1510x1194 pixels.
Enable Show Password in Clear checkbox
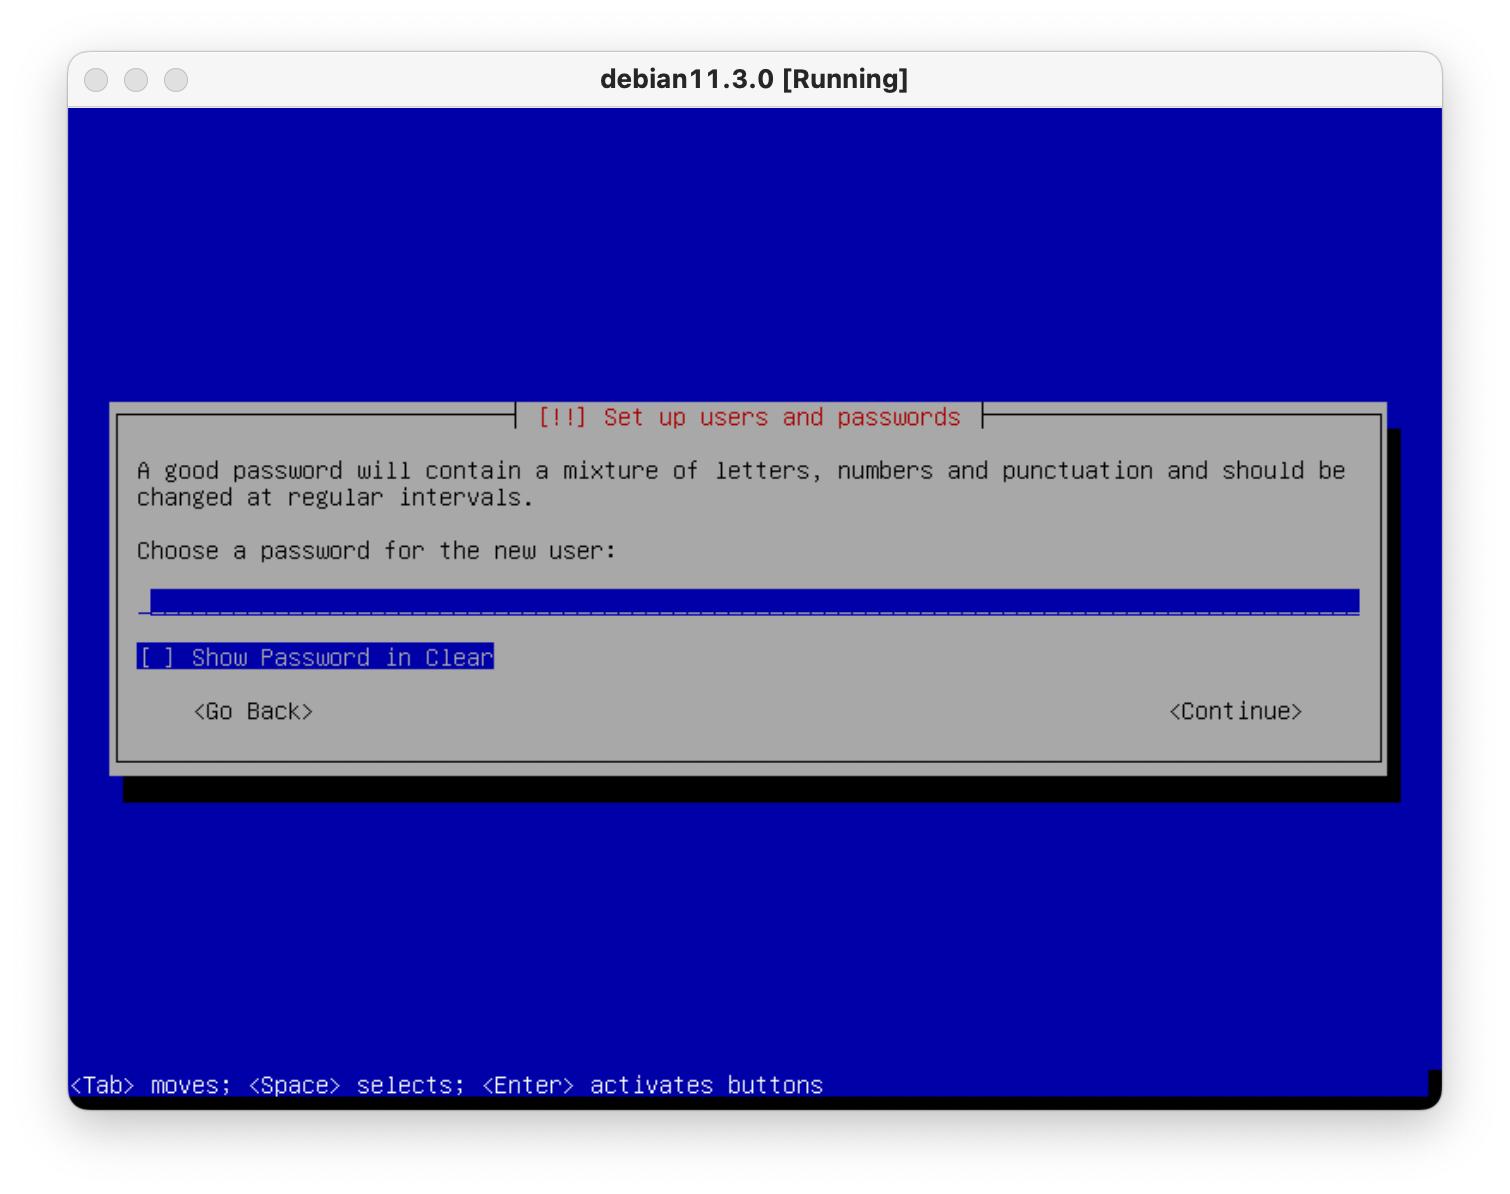[315, 657]
